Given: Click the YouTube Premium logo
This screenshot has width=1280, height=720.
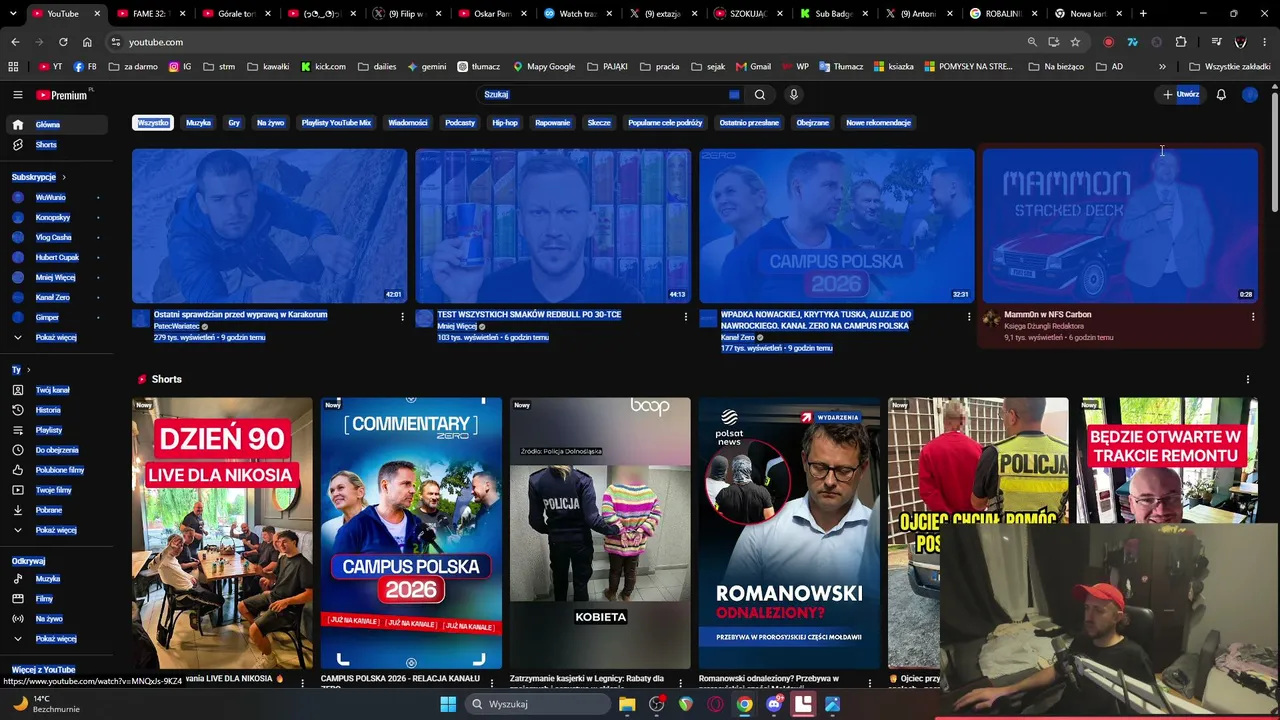Looking at the screenshot, I should point(62,95).
